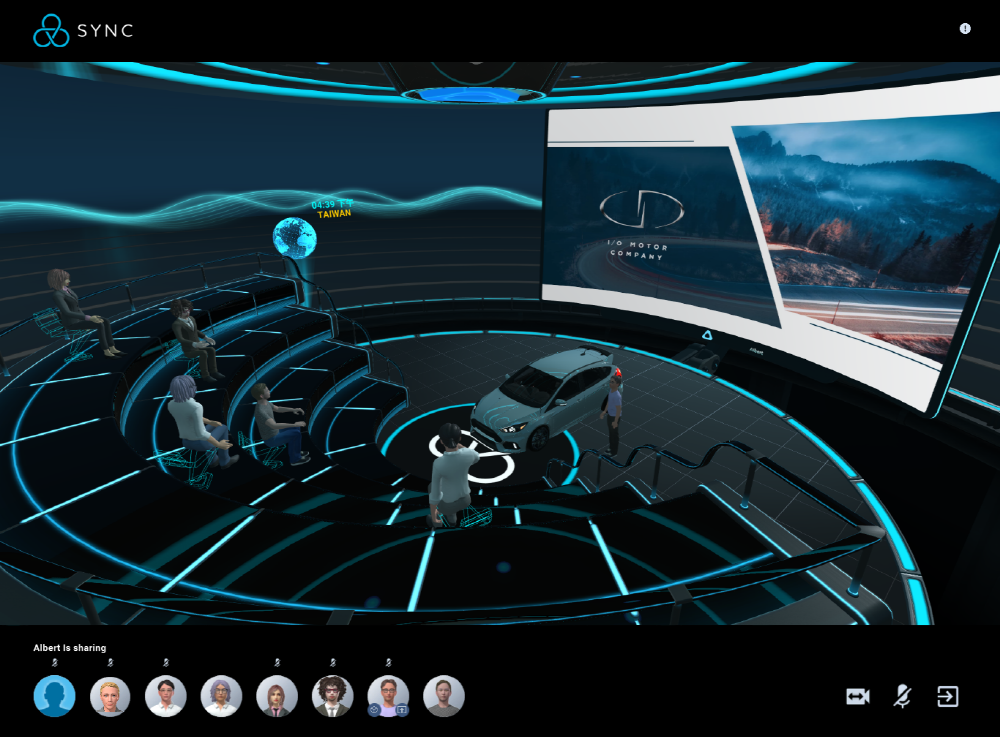Select the last participant avatar in gray shirt
The image size is (1000, 737).
pyautogui.click(x=443, y=696)
